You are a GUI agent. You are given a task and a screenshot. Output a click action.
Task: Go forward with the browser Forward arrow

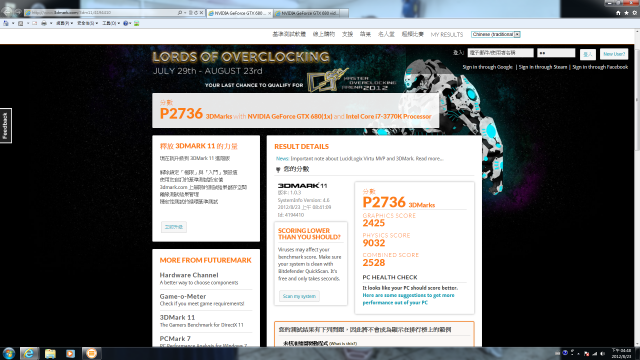coord(18,13)
